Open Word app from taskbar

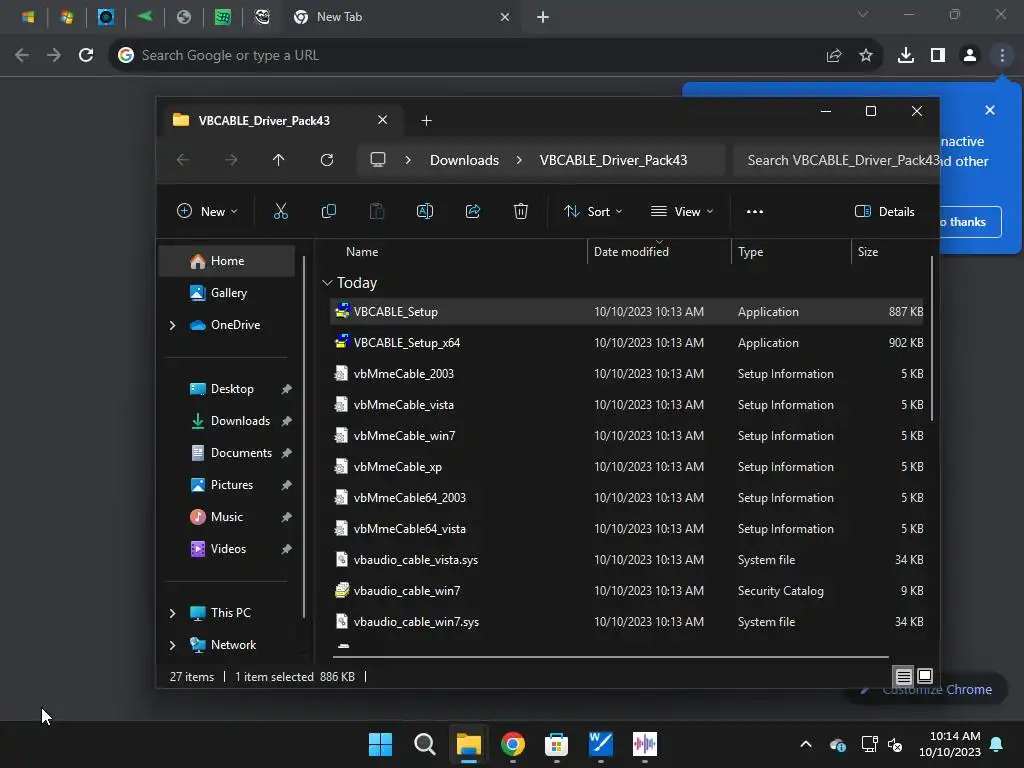[600, 744]
